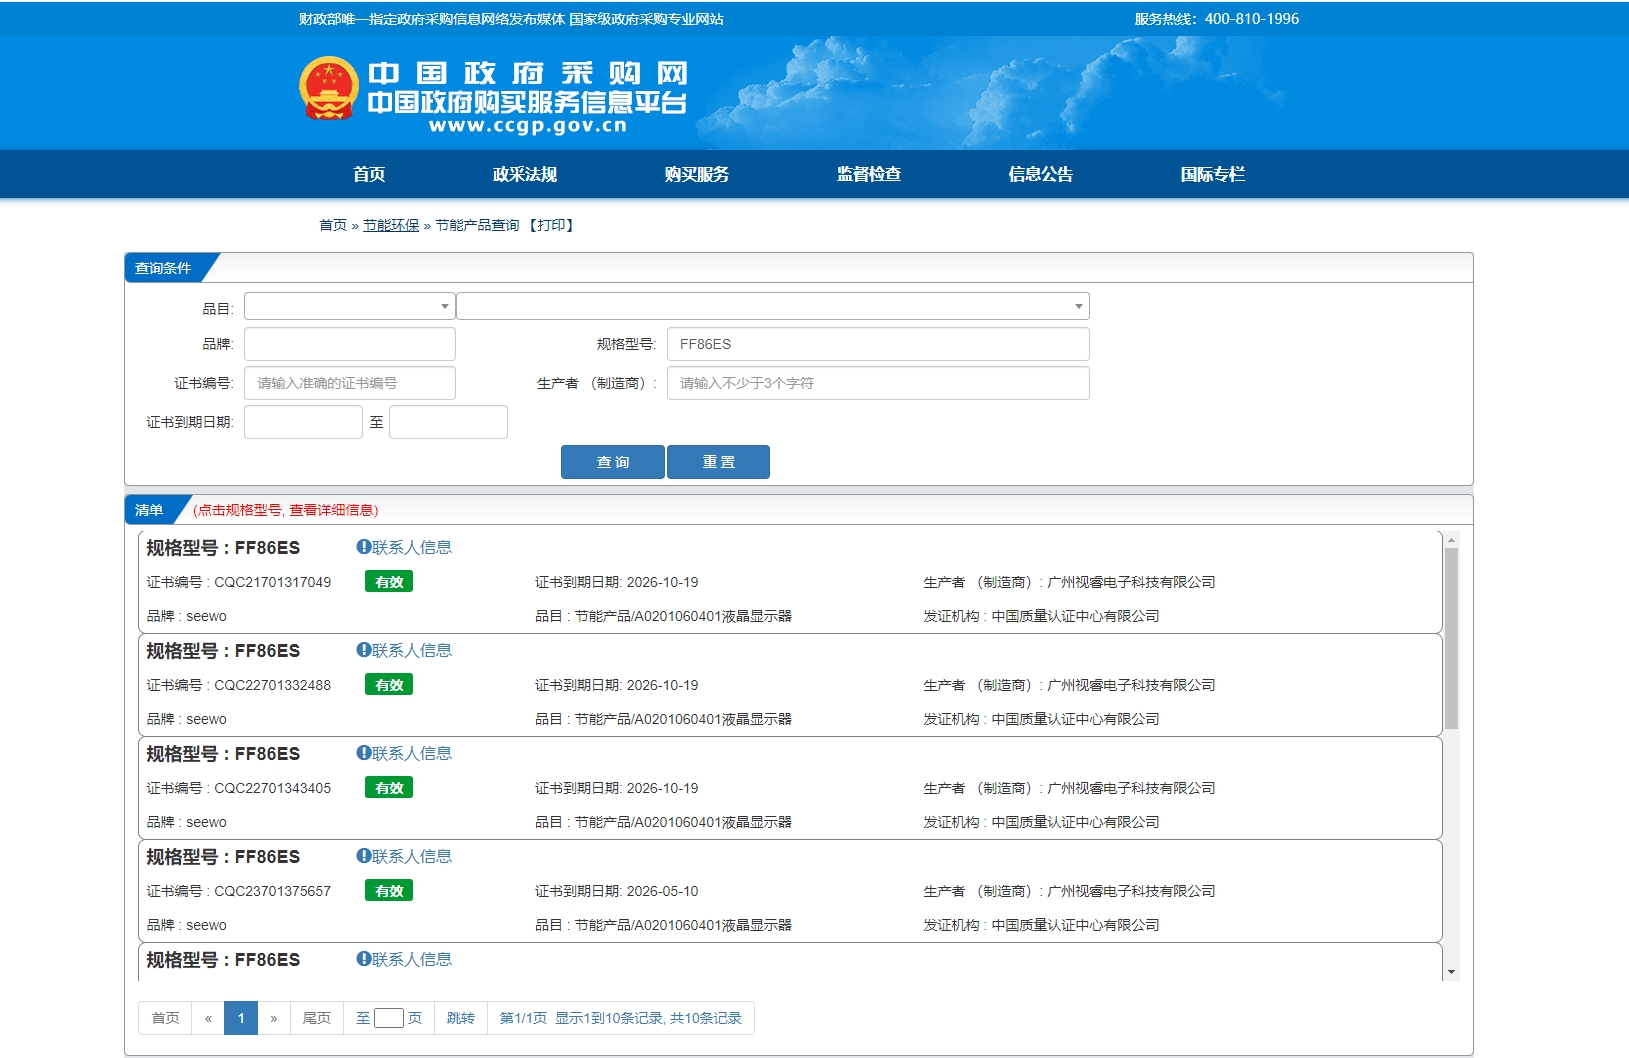Go to next page using » arrow

(x=273, y=1018)
